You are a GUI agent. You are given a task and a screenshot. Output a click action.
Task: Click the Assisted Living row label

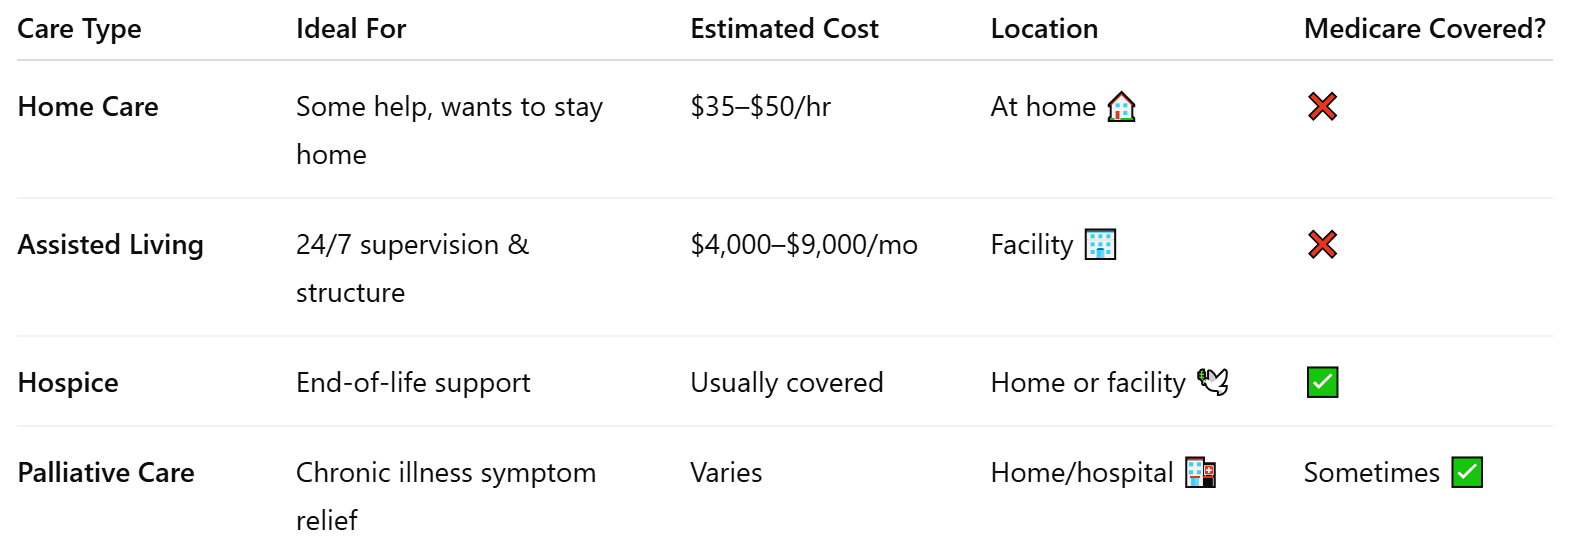pyautogui.click(x=110, y=245)
